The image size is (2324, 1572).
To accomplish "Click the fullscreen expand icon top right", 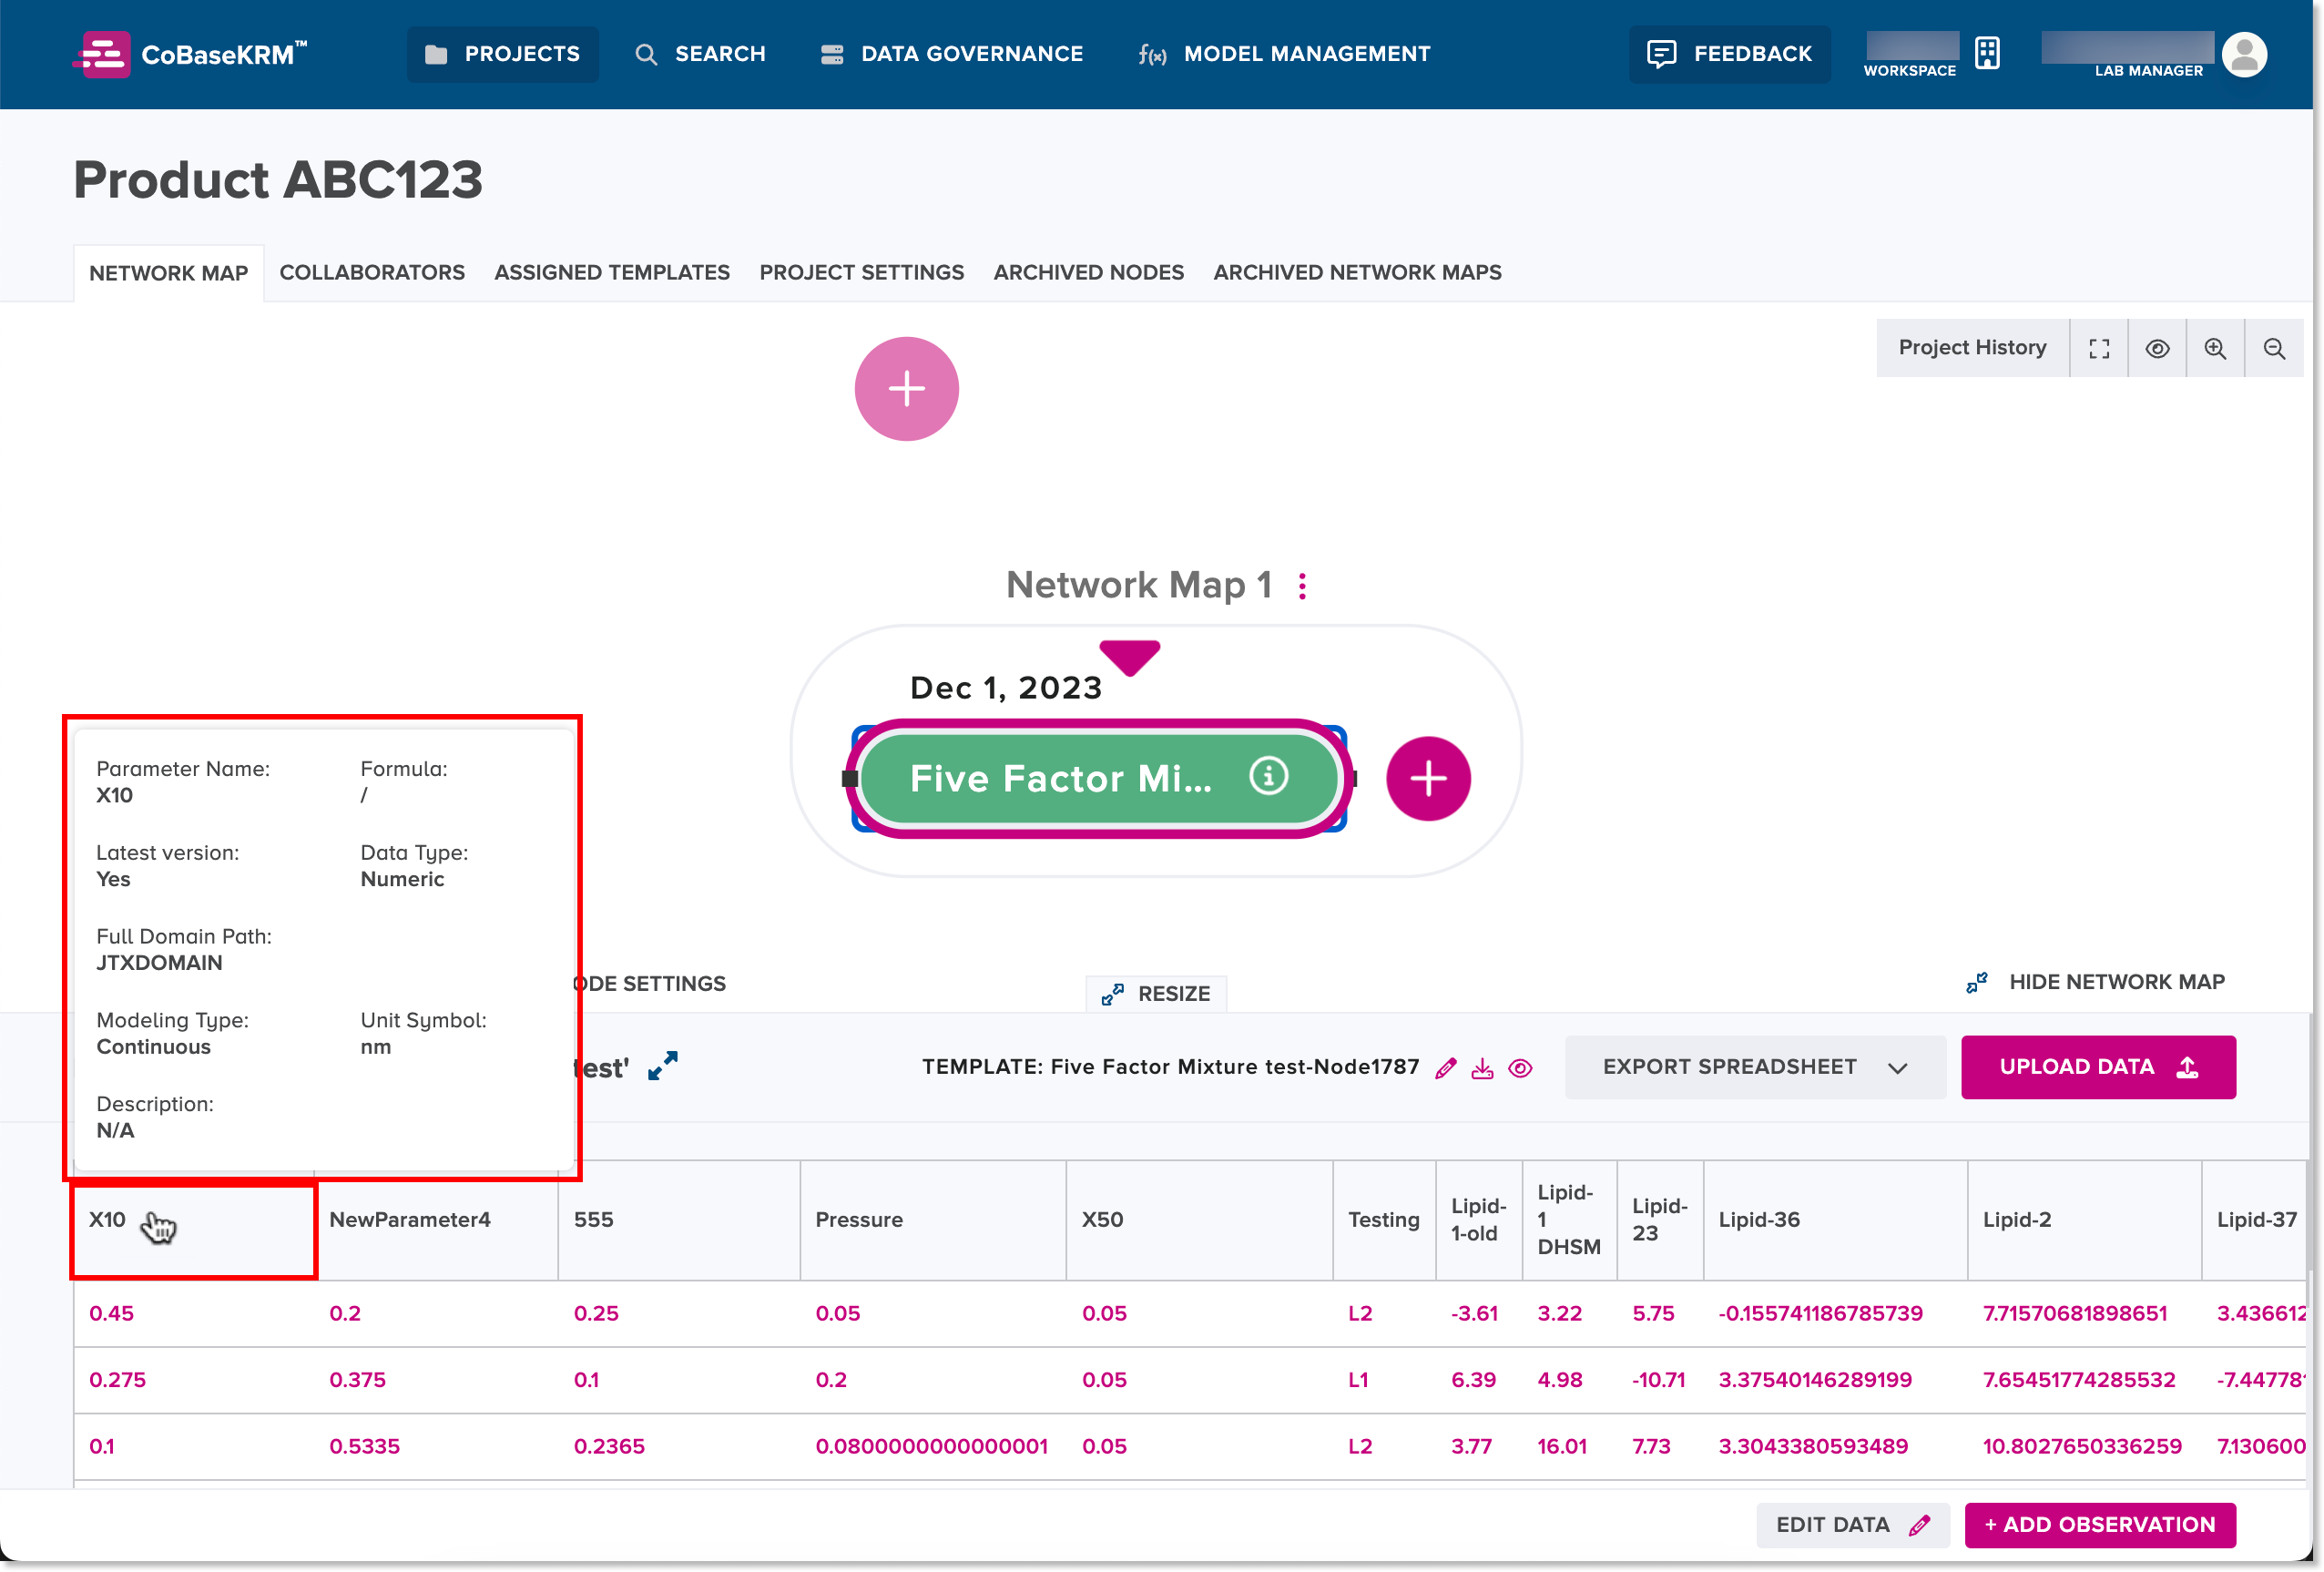I will (2099, 345).
